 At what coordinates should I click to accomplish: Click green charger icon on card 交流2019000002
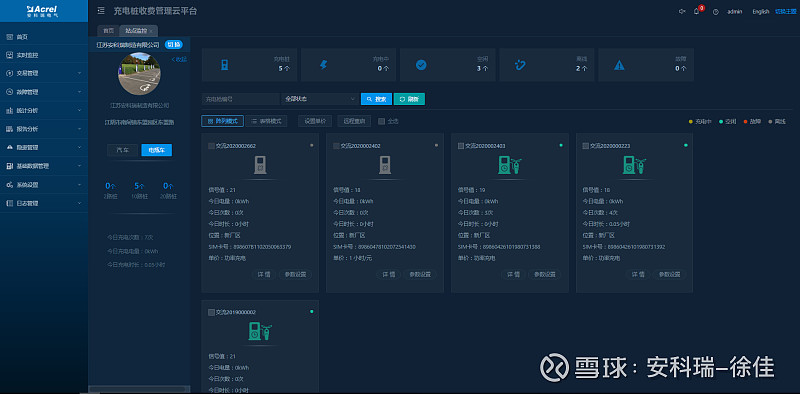260,331
